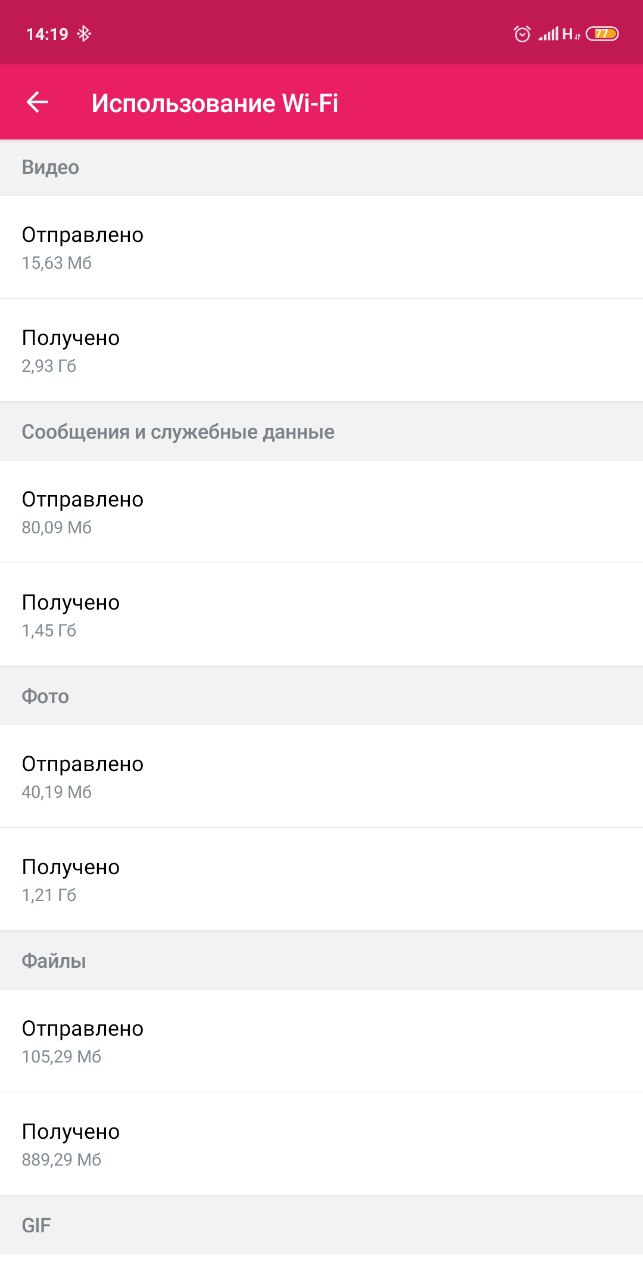This screenshot has height=1280, width=643.
Task: Tap the "Видео" section header
Action: (51, 168)
